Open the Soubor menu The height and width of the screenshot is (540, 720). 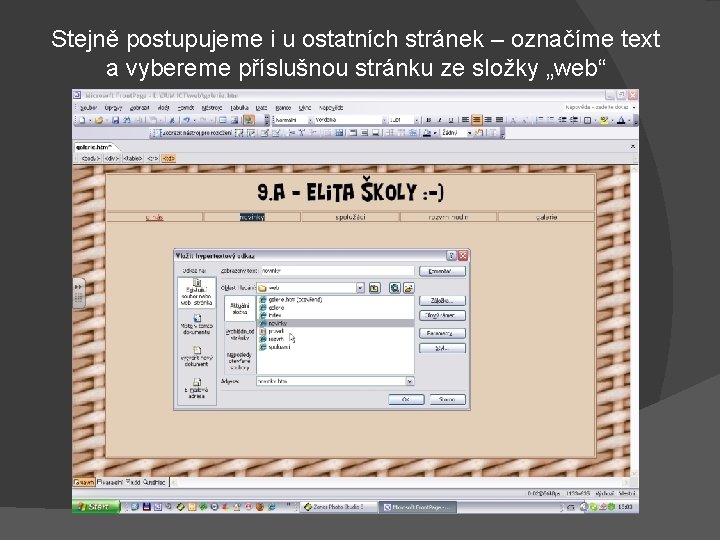pyautogui.click(x=88, y=107)
